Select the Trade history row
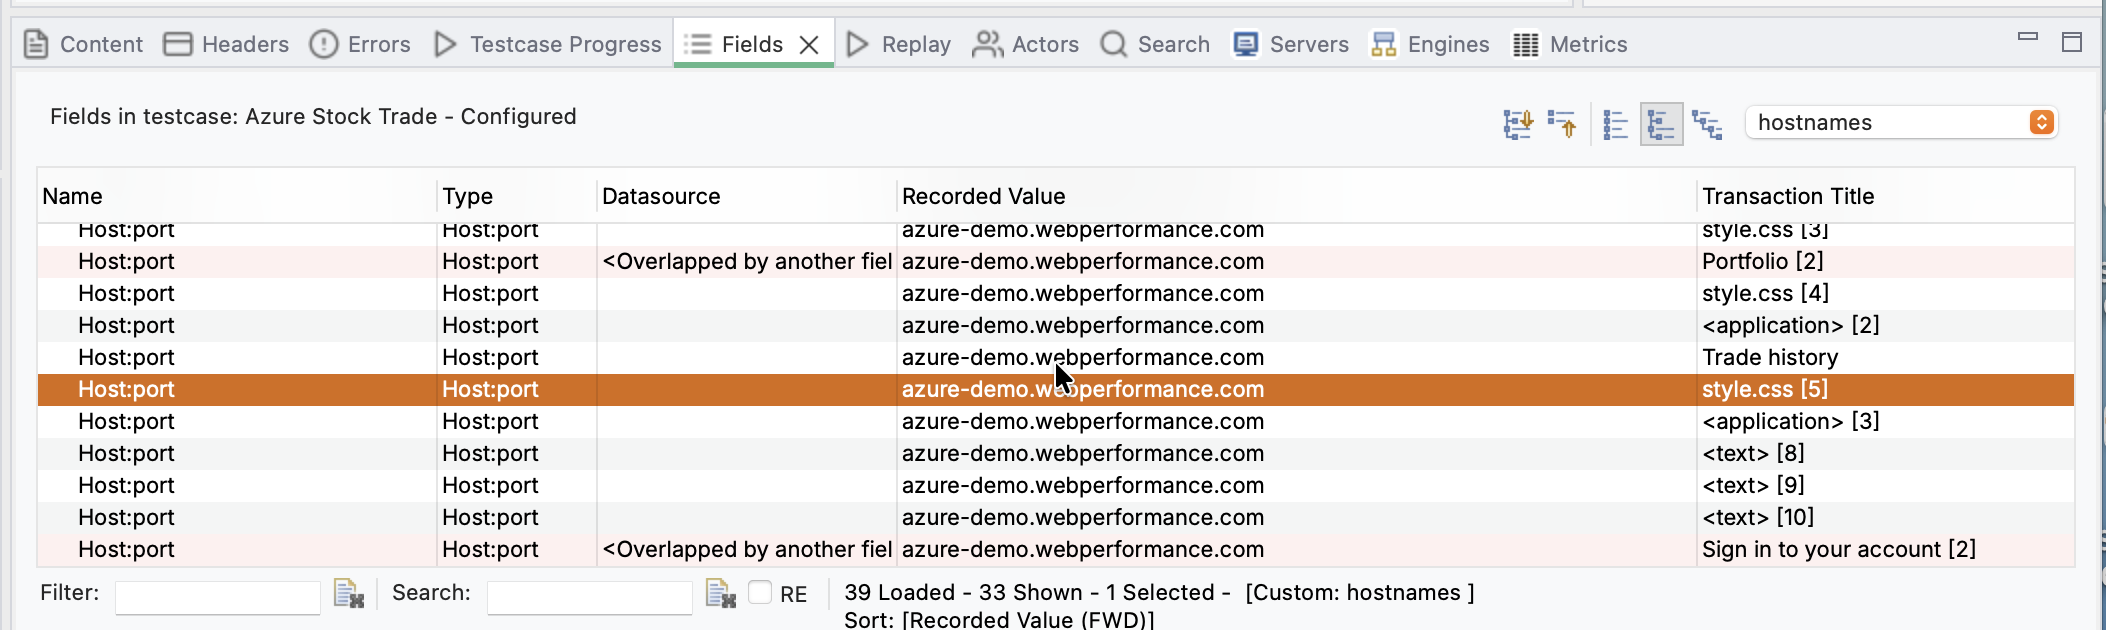Screen dimensions: 2106x630 (1056, 357)
